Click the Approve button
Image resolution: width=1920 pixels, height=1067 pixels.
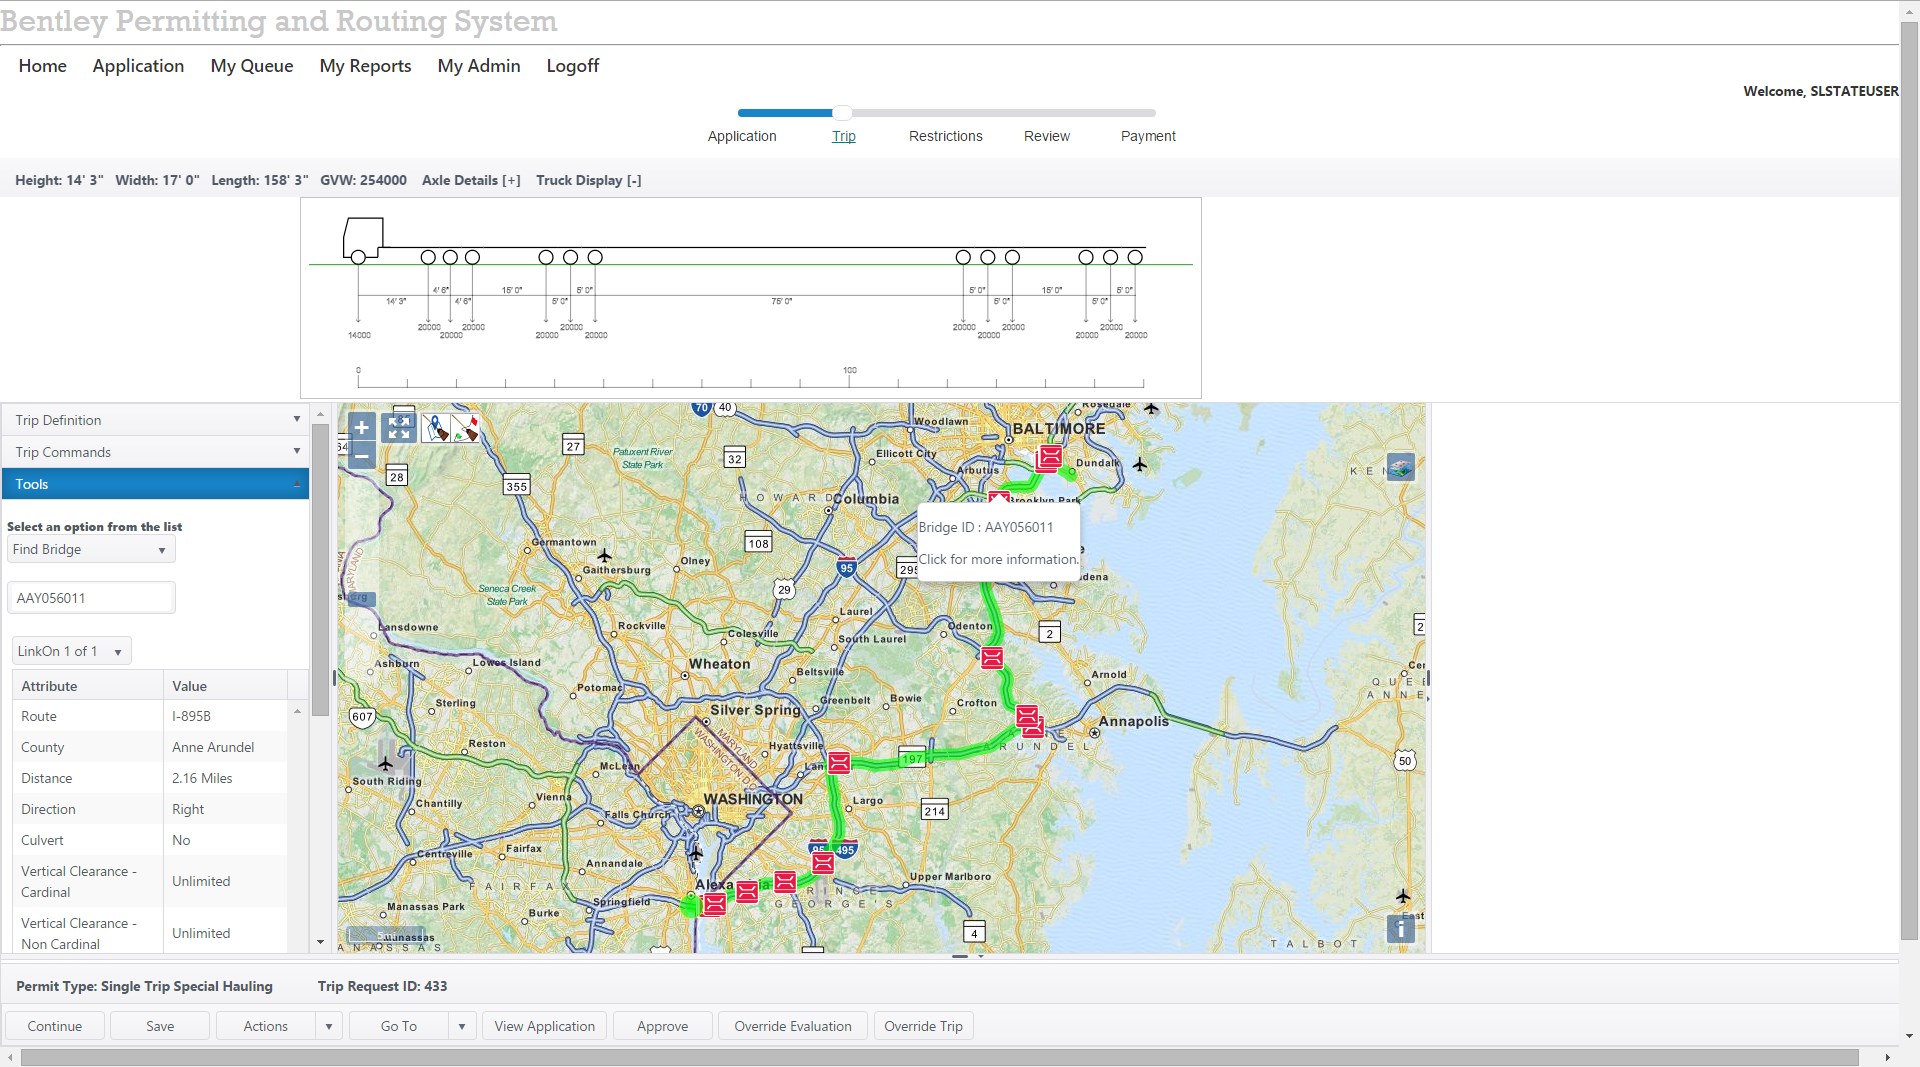(663, 1026)
